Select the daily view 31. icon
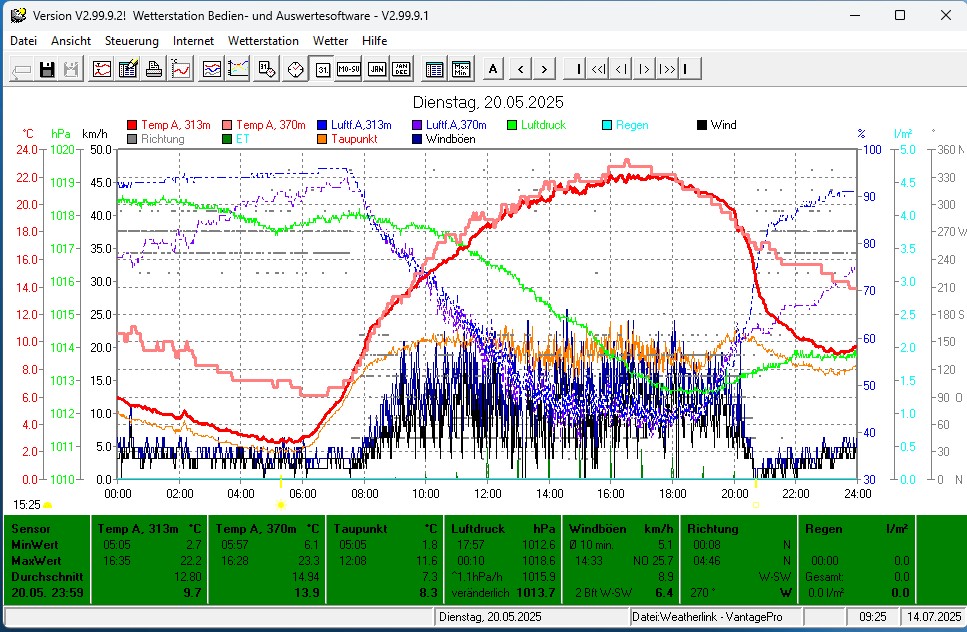Screen dimensions: 967x632 click(323, 69)
